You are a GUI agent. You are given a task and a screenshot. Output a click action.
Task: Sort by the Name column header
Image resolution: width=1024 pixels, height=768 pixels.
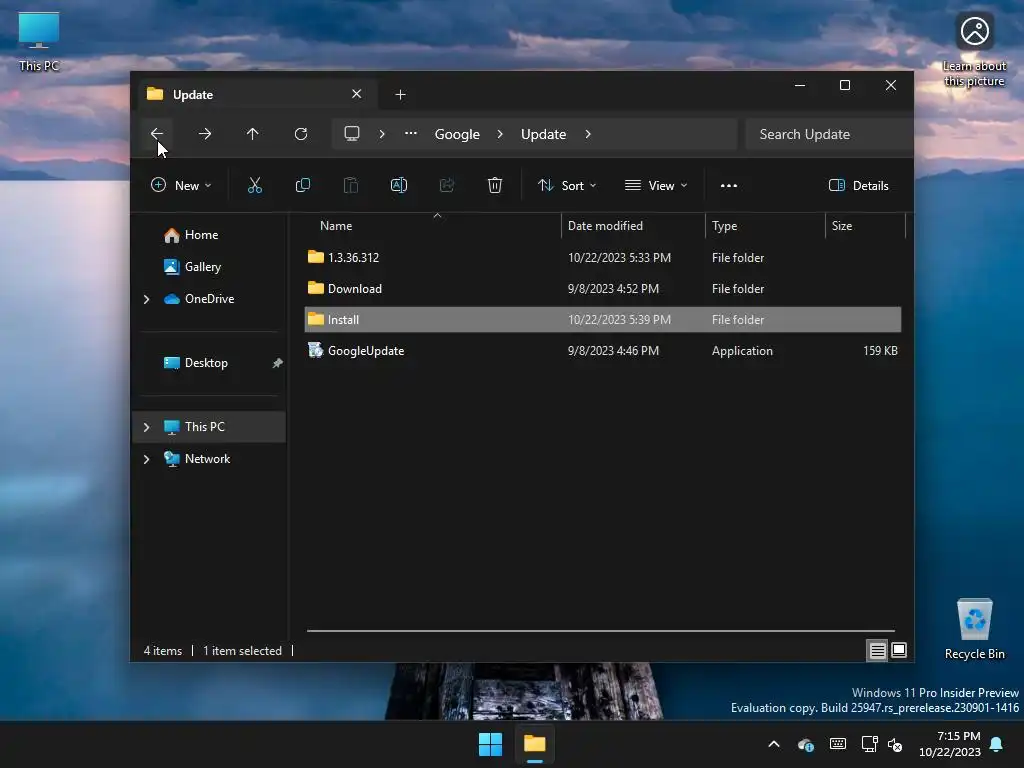(433, 226)
